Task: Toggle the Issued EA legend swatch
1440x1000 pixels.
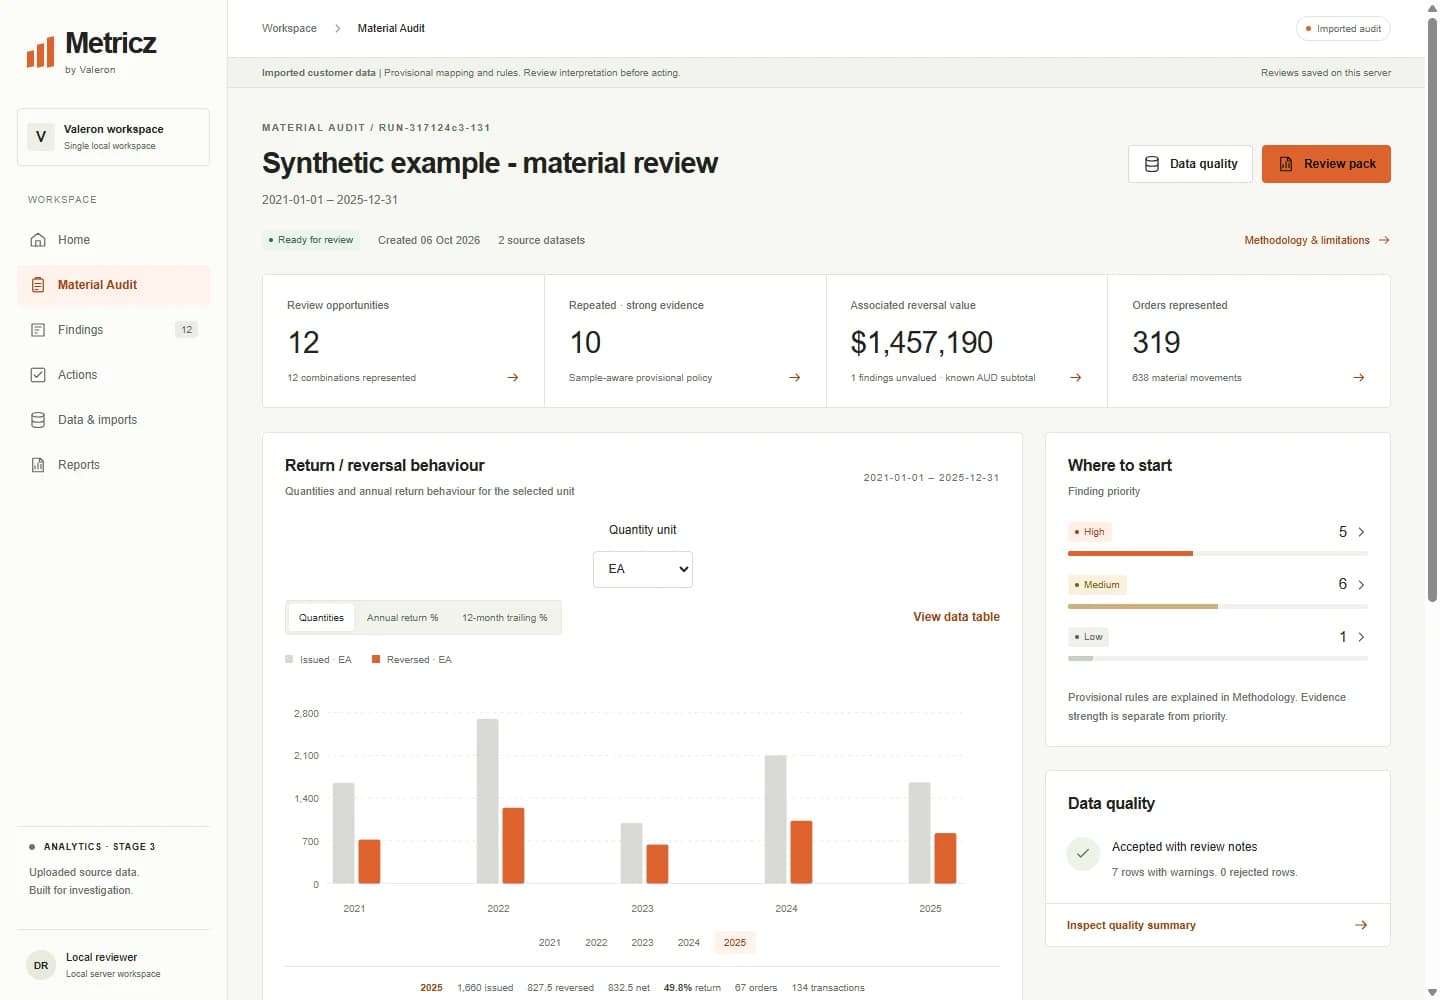Action: point(289,660)
